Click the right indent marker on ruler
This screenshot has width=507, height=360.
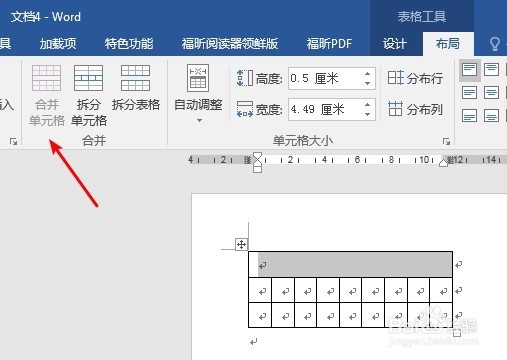coord(443,163)
